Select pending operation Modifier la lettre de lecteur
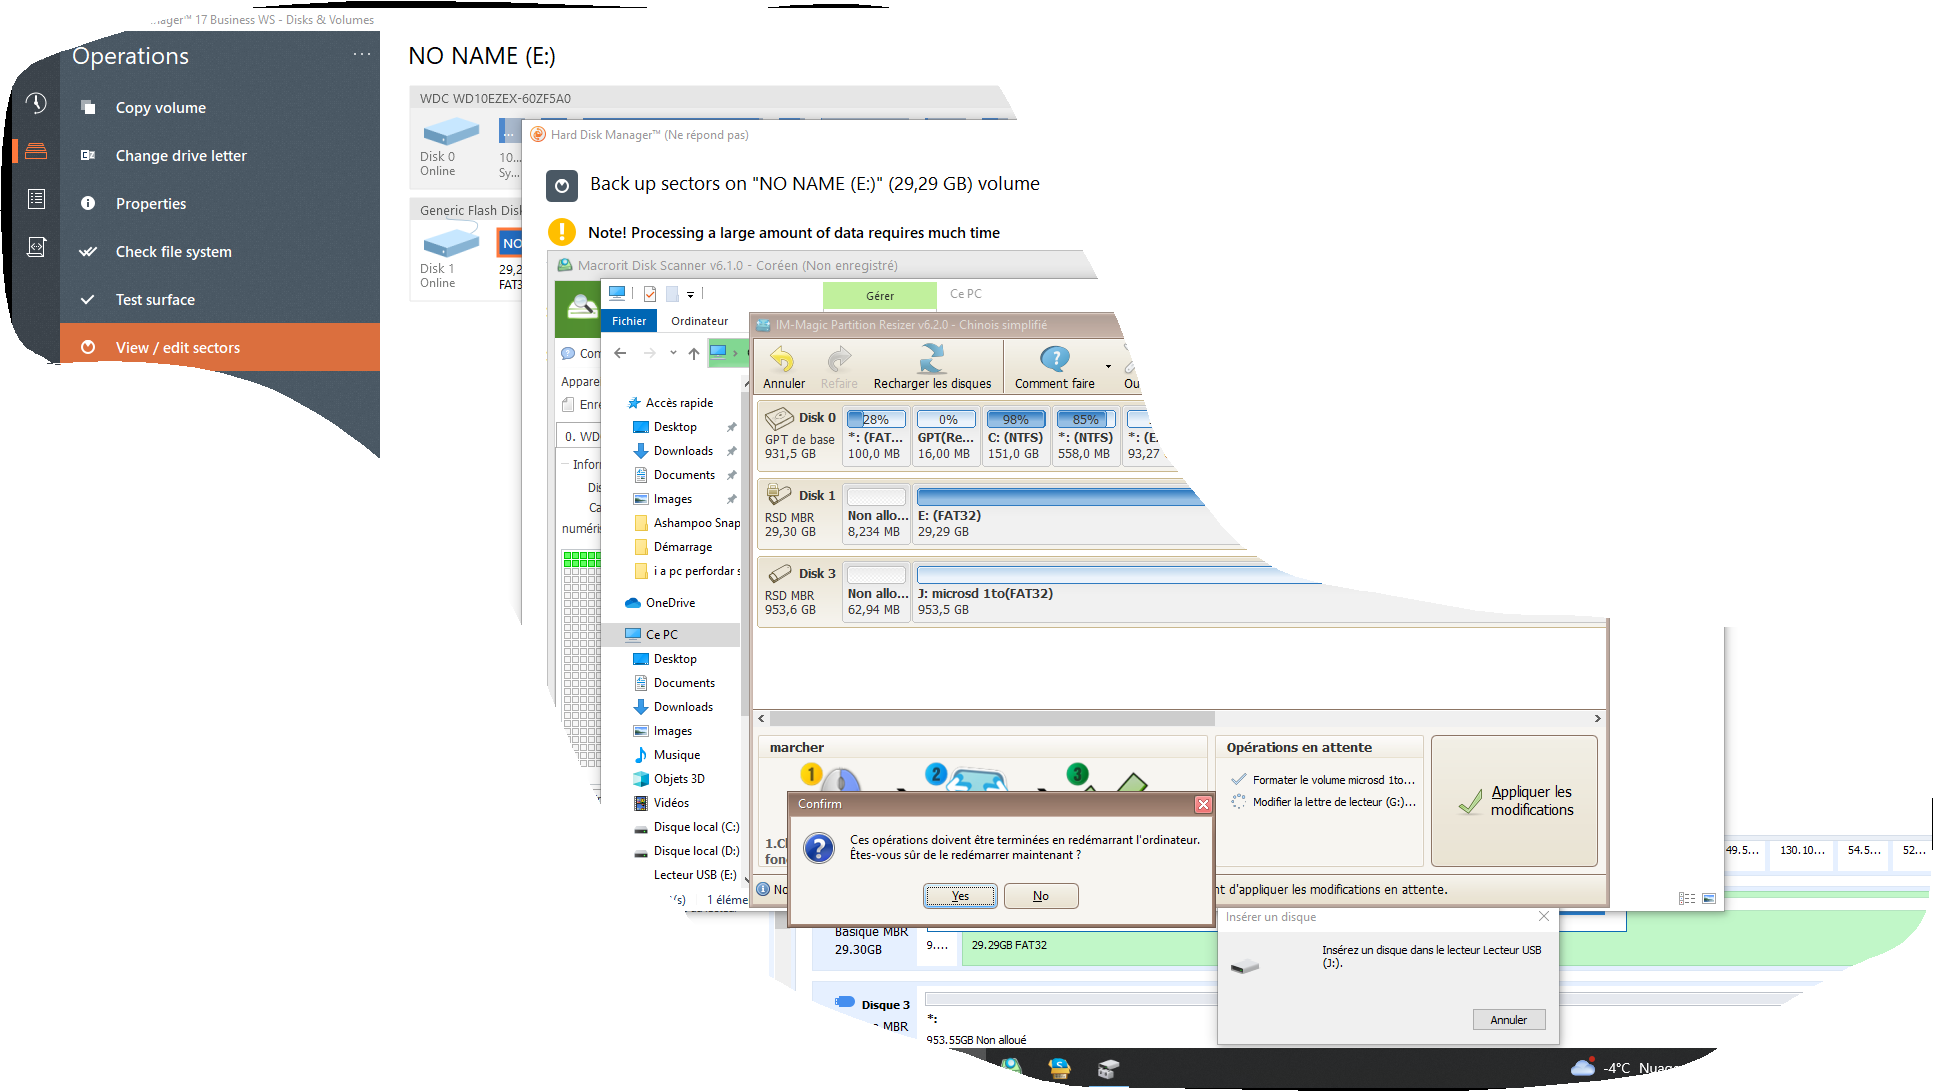Viewport: 1933px width, 1092px height. tap(1323, 802)
